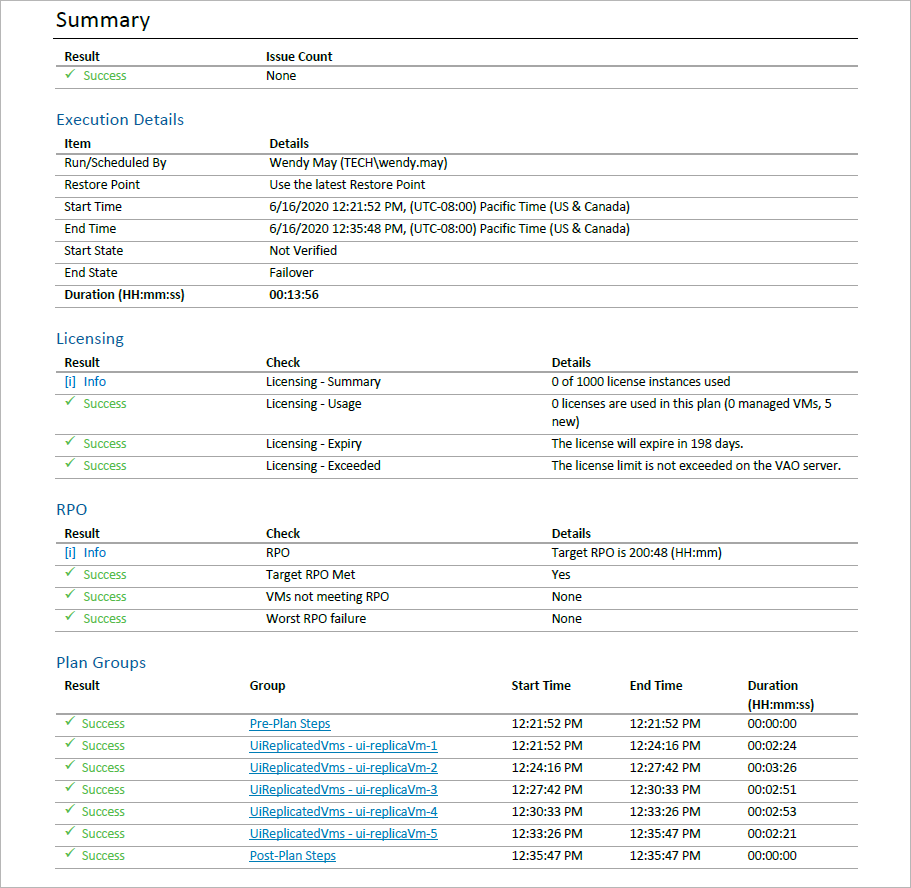
Task: Click the Group column header in Plan Groups
Action: click(x=267, y=686)
